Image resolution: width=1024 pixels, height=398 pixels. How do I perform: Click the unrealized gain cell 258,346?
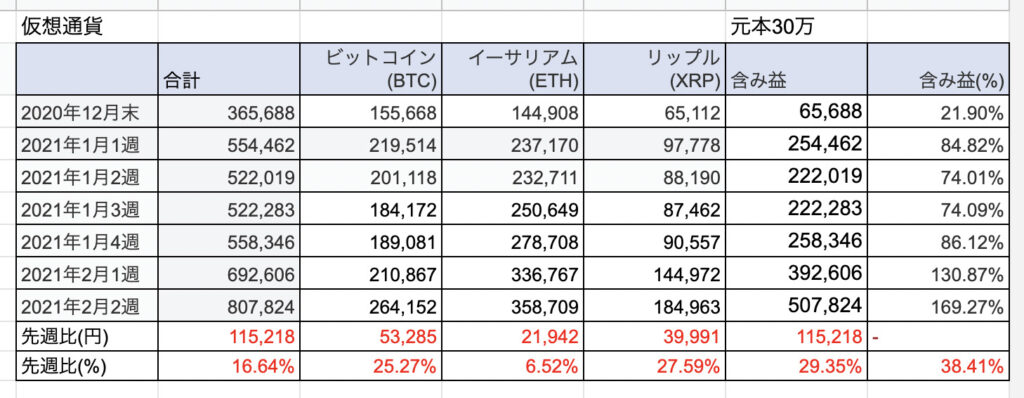click(x=796, y=241)
